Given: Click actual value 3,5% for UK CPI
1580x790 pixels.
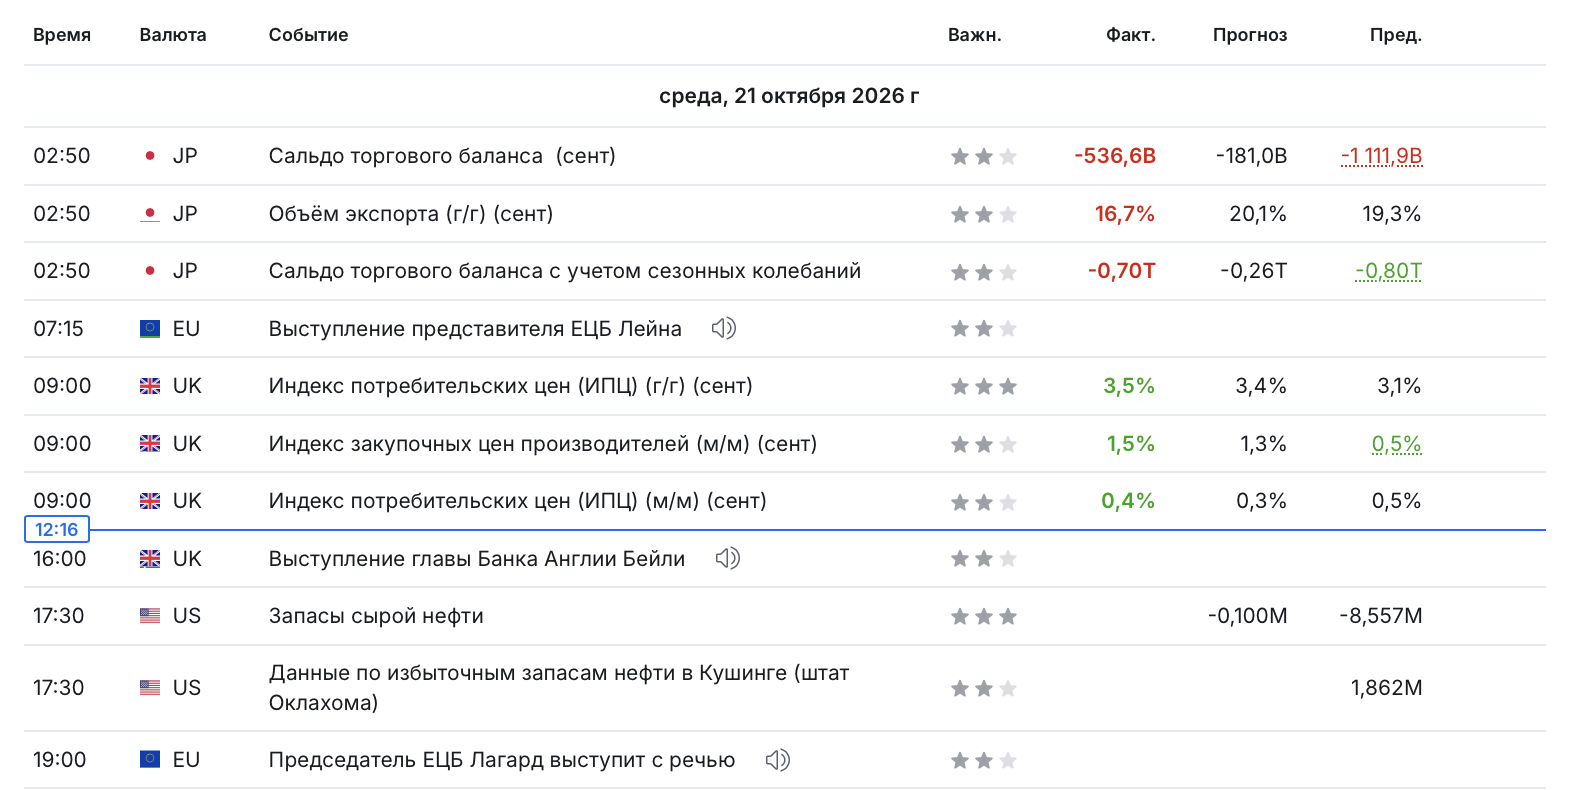Looking at the screenshot, I should (1129, 386).
